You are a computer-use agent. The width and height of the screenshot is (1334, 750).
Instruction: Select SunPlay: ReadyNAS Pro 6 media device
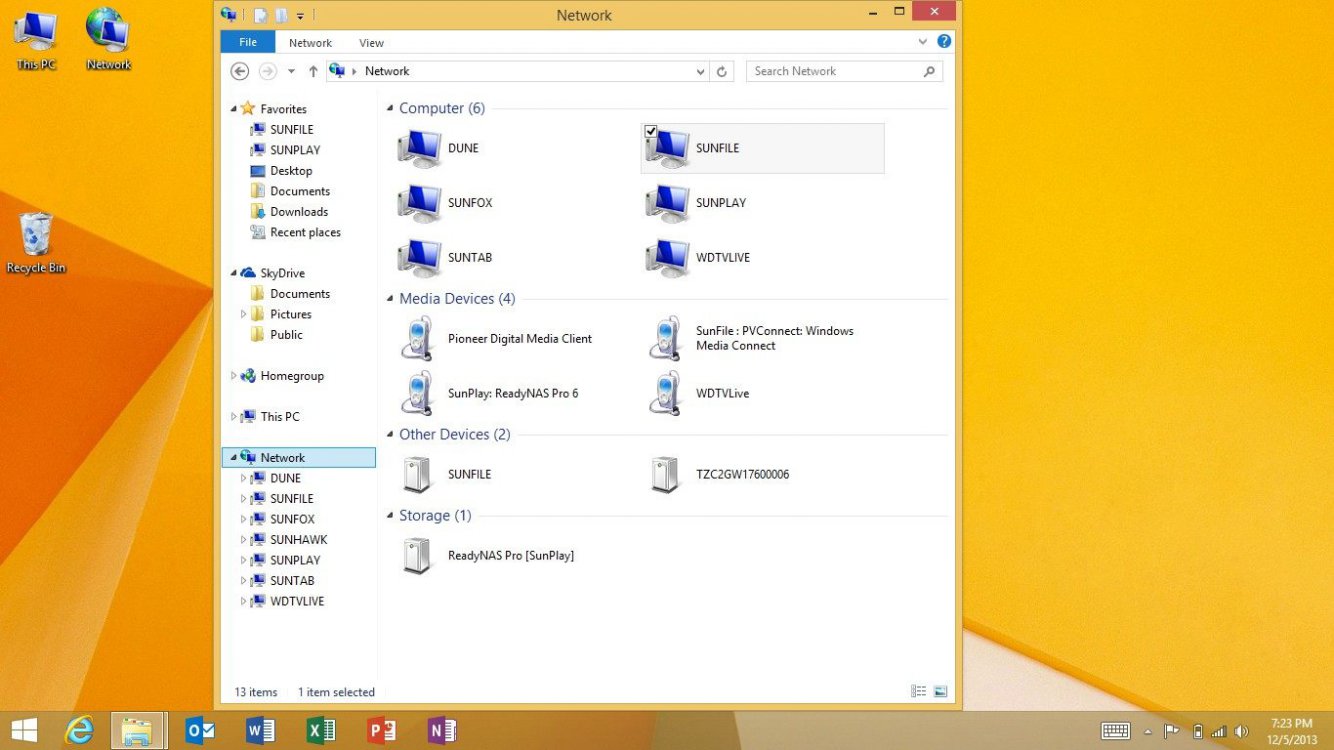489,394
